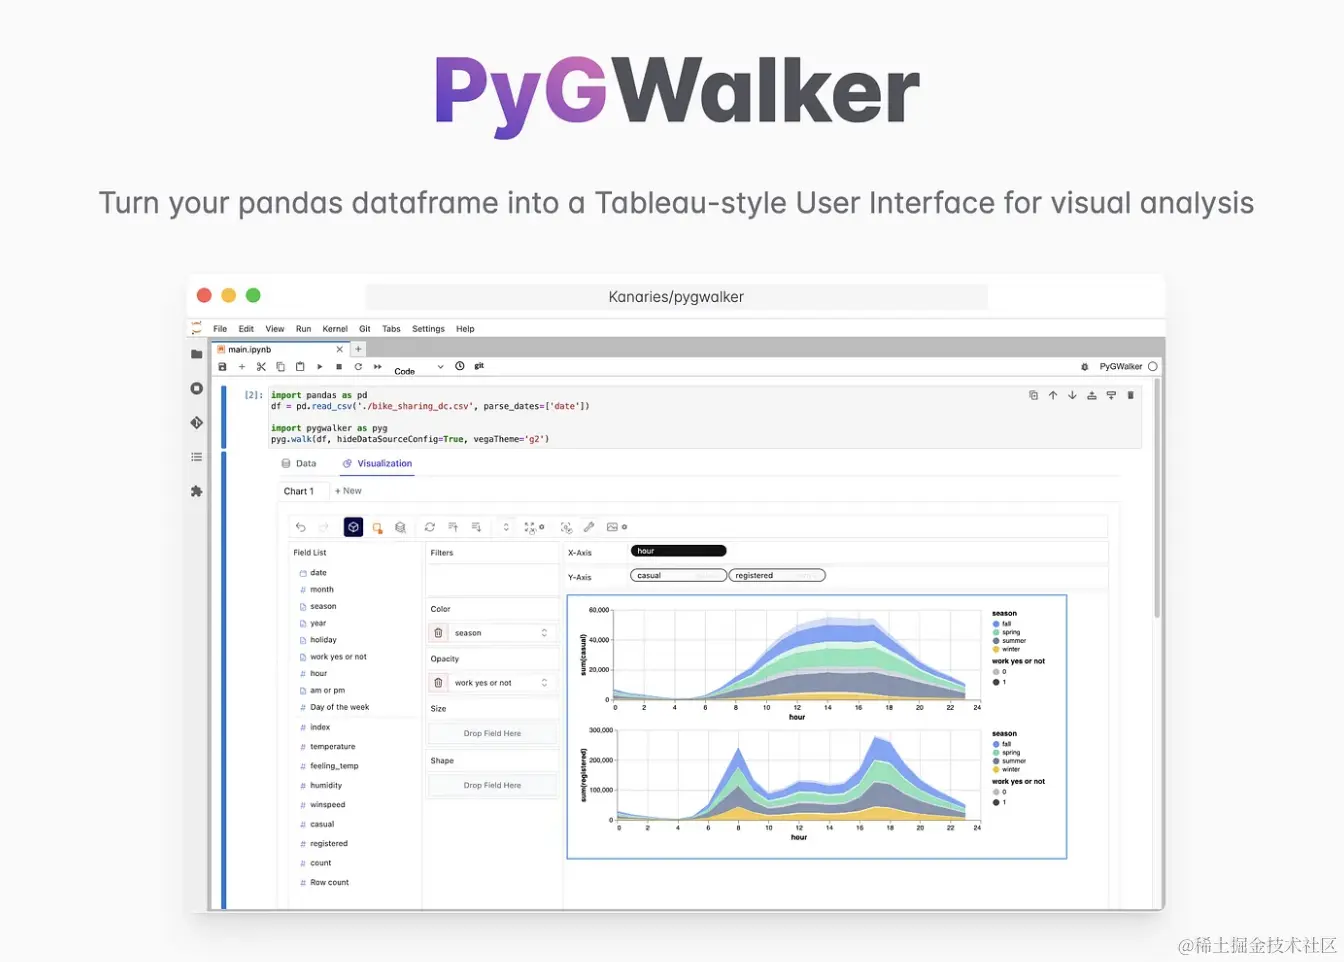Viewport: 1344px width, 962px height.
Task: Move the cell down with arrow
Action: point(1072,395)
